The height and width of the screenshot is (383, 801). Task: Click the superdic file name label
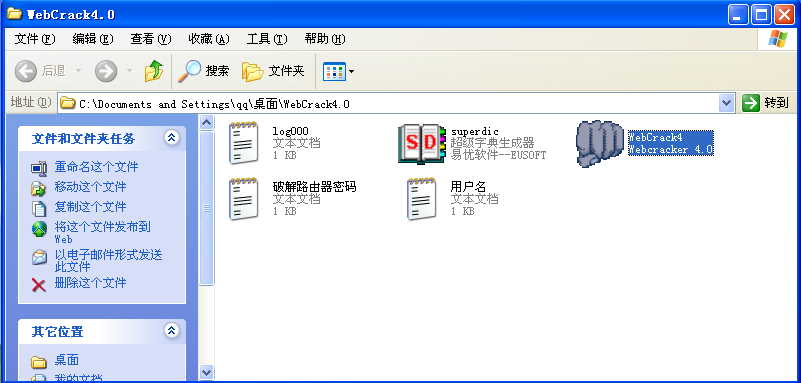[475, 132]
